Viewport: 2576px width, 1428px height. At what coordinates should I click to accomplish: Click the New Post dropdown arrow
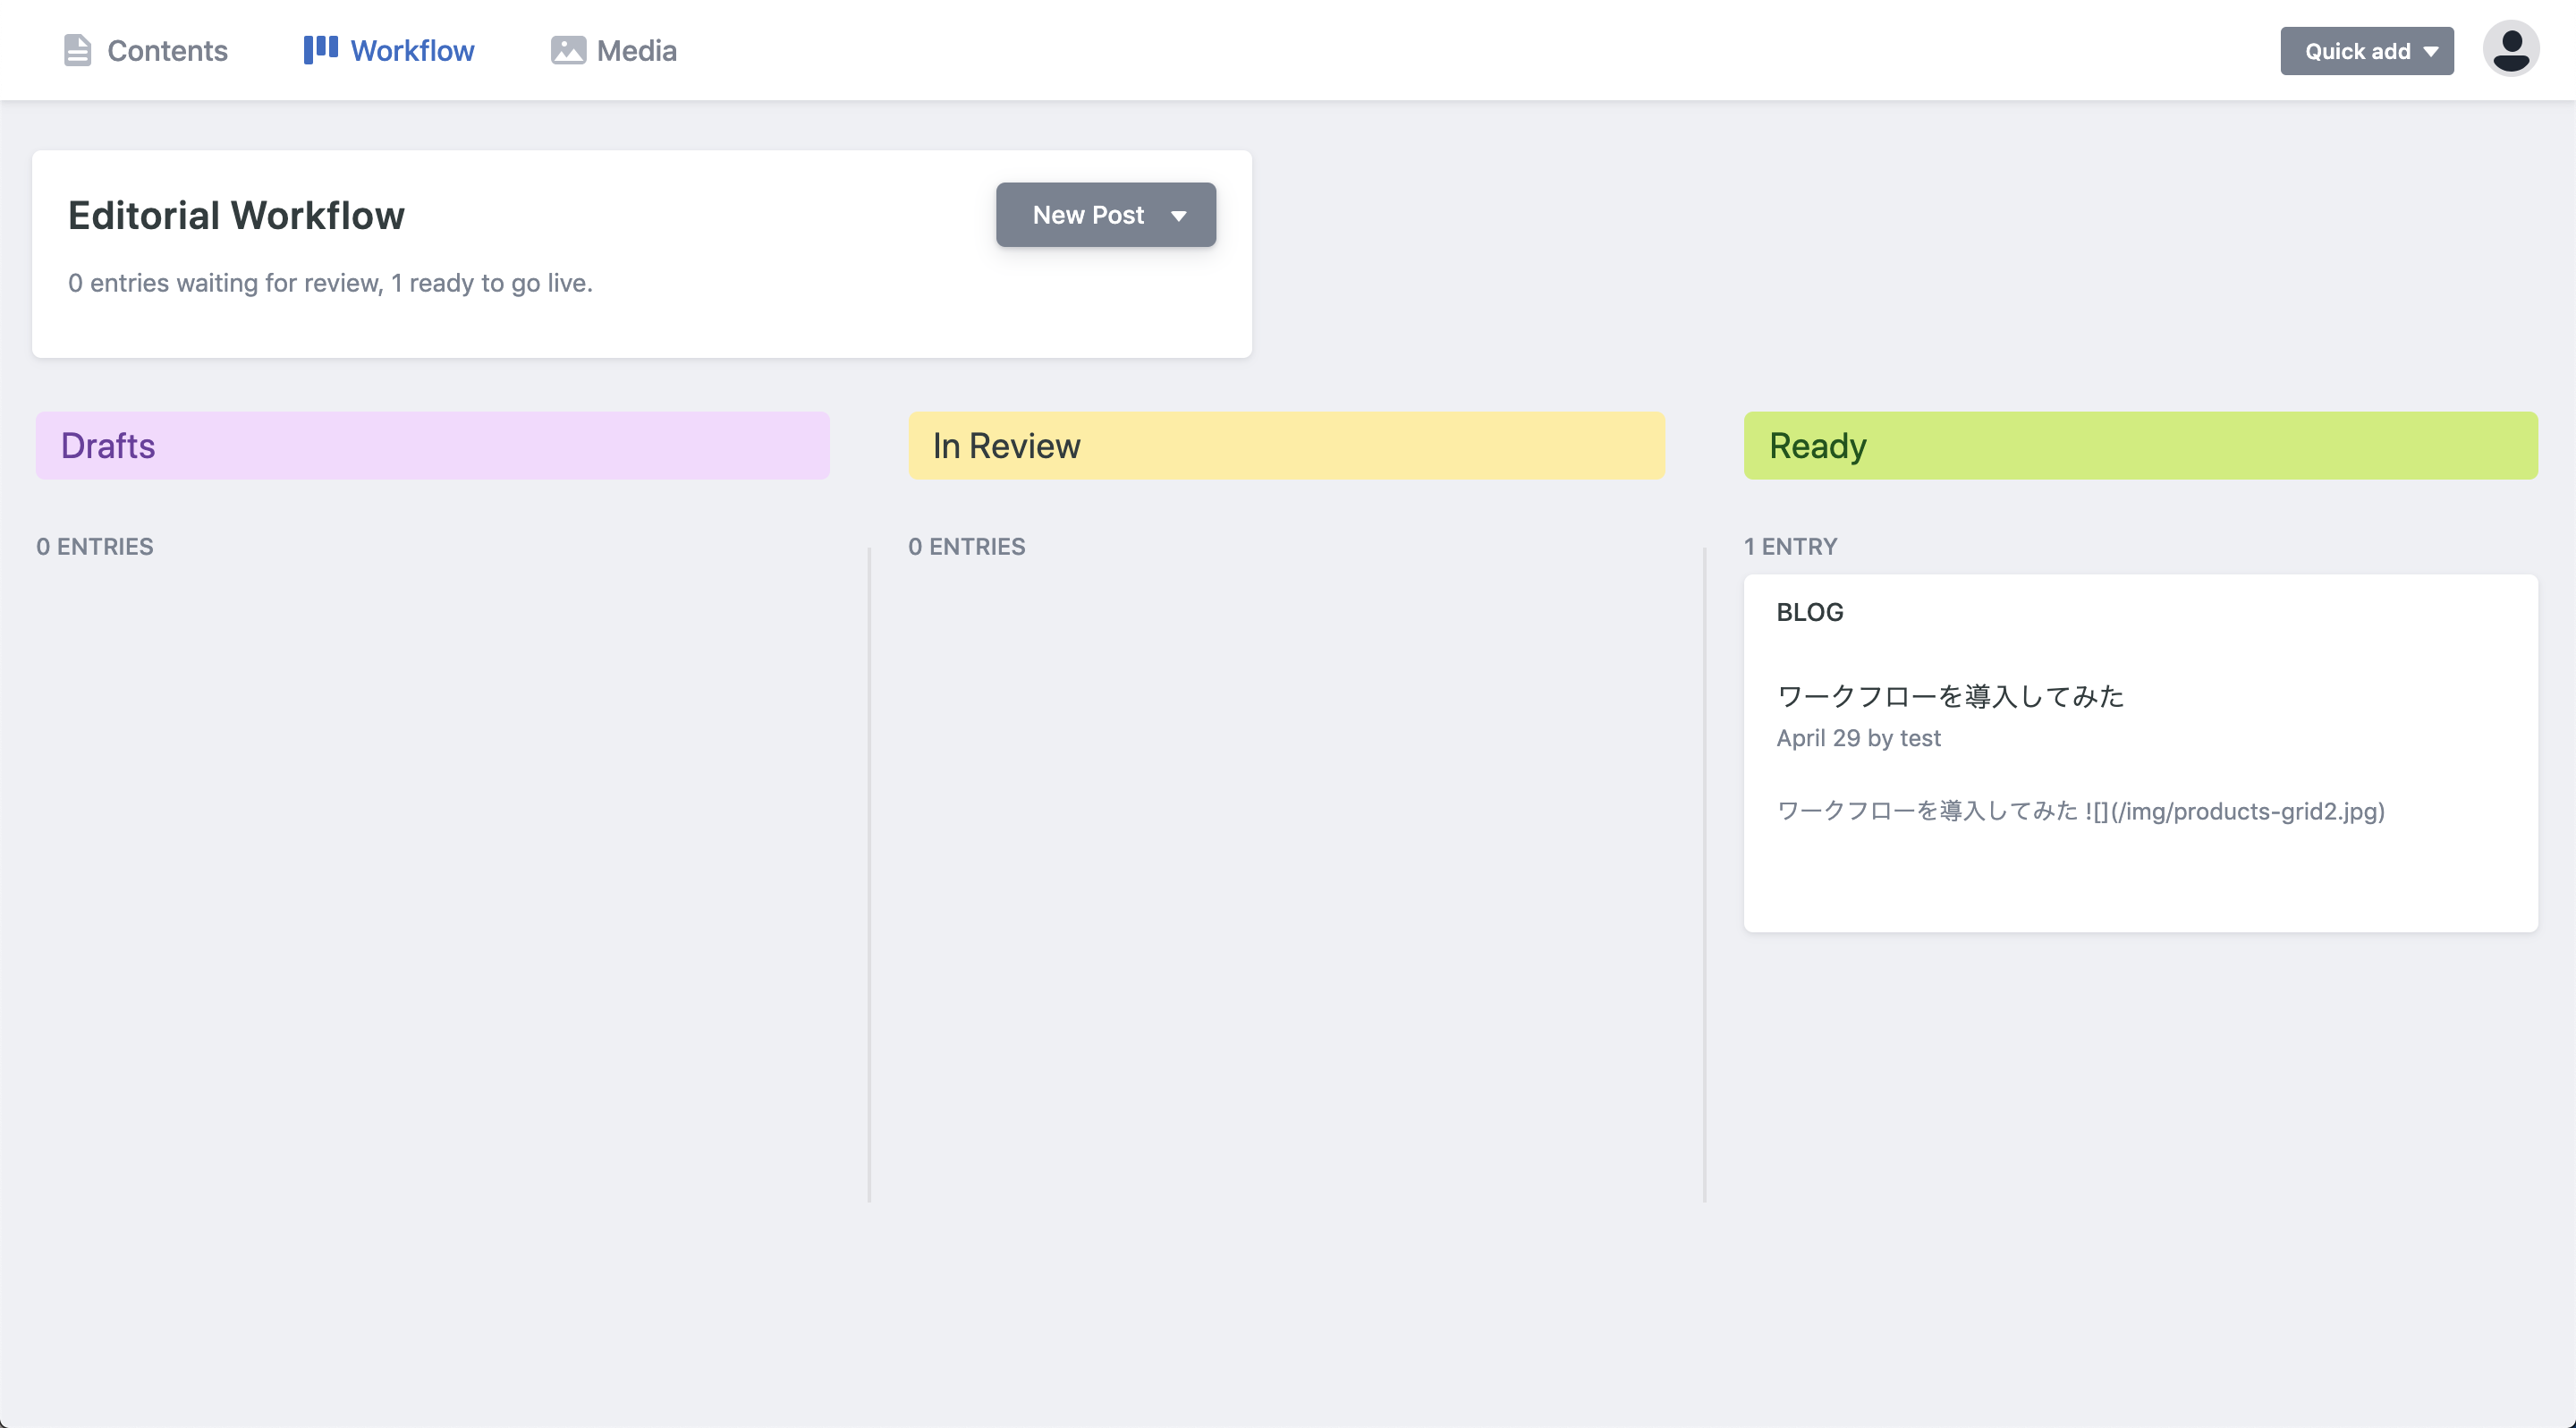tap(1181, 214)
